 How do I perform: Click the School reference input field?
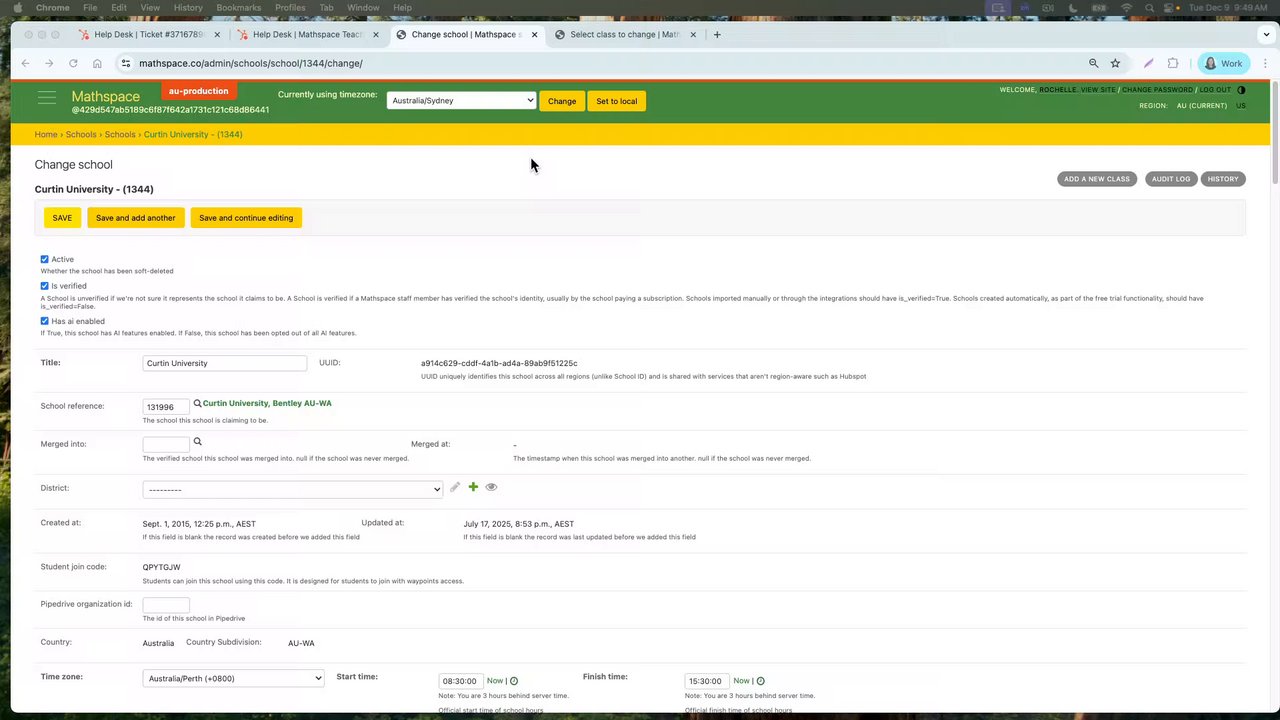point(166,406)
